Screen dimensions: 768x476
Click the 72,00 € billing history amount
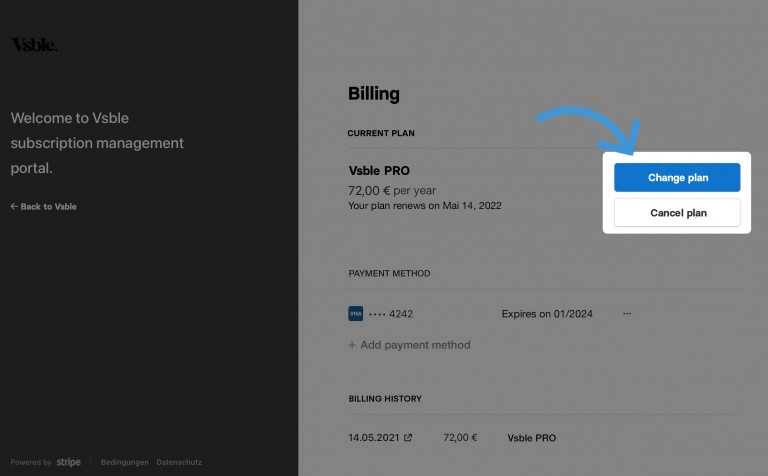coord(460,437)
